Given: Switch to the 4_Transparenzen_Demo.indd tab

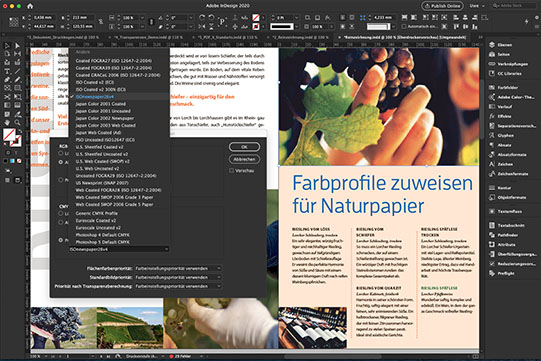Looking at the screenshot, I should click(x=148, y=37).
